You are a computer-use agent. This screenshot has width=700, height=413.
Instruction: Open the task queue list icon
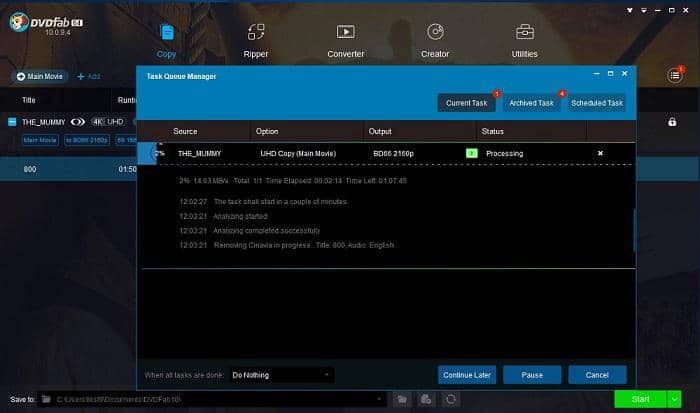(x=675, y=75)
